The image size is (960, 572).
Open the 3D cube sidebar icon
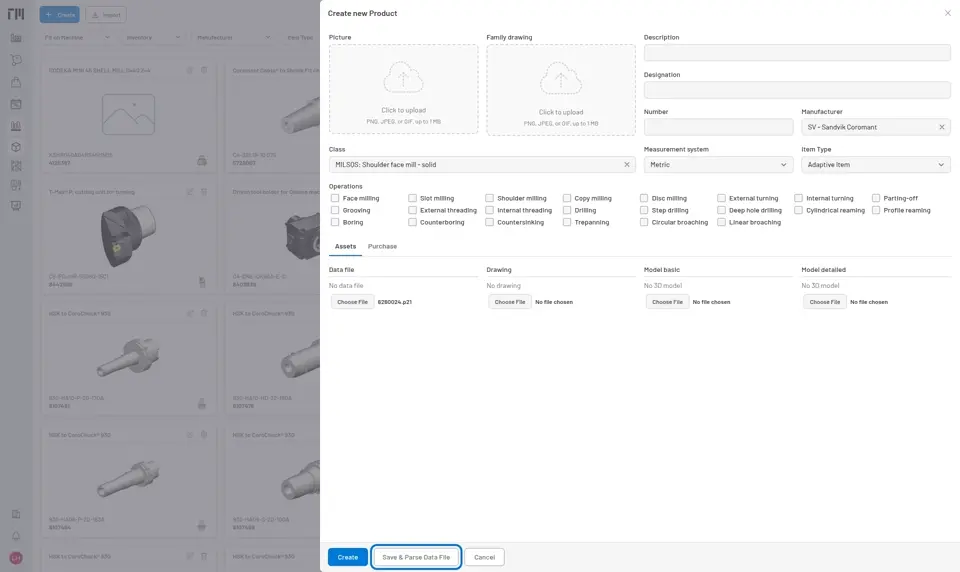click(16, 147)
